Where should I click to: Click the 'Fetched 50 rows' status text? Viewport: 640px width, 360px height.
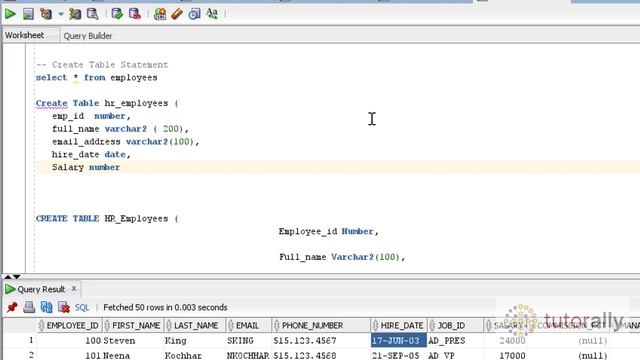click(165, 307)
